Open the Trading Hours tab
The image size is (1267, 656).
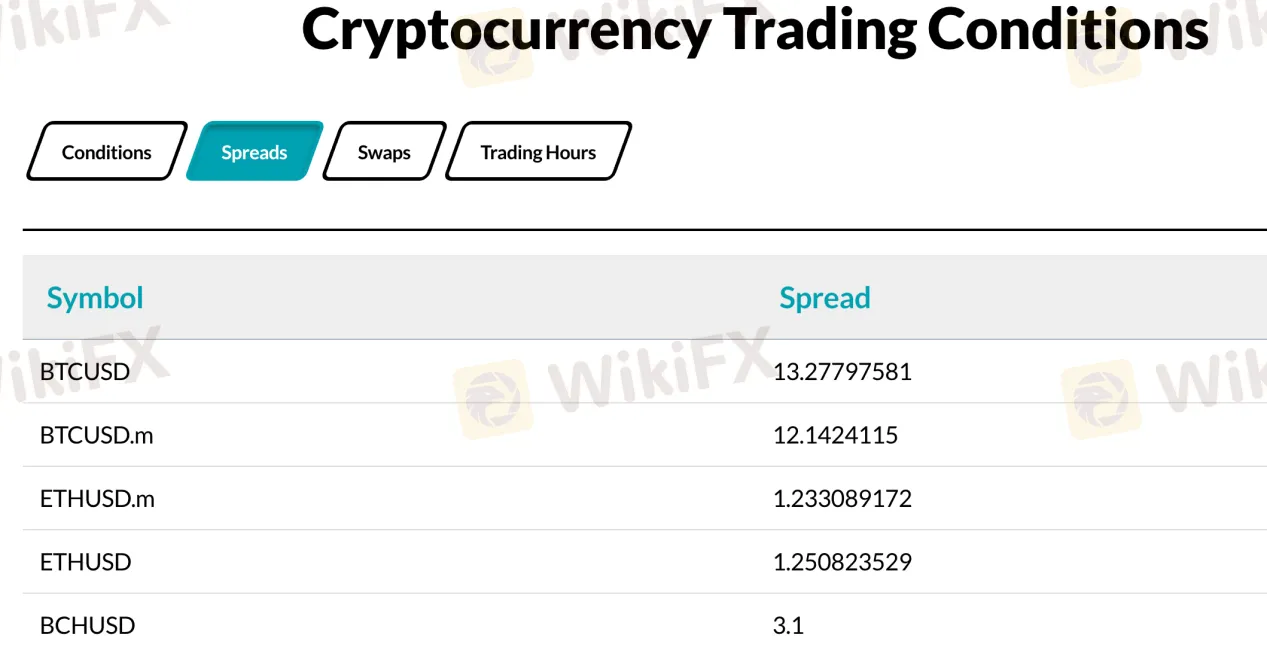(538, 152)
